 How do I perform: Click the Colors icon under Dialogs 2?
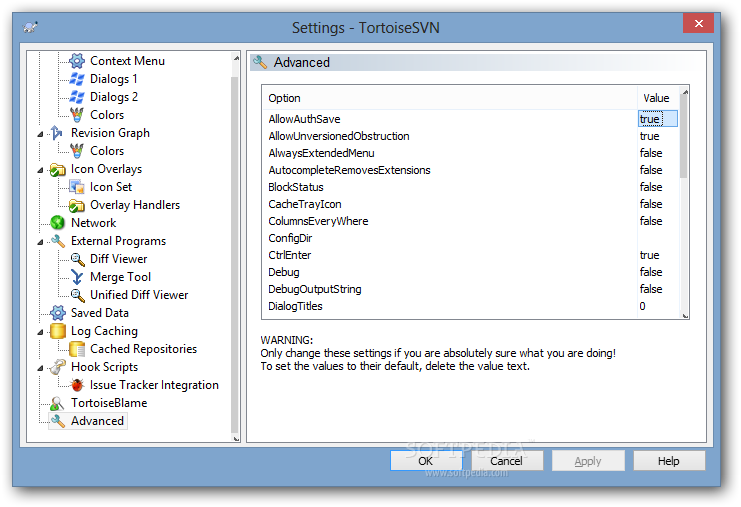pos(77,115)
